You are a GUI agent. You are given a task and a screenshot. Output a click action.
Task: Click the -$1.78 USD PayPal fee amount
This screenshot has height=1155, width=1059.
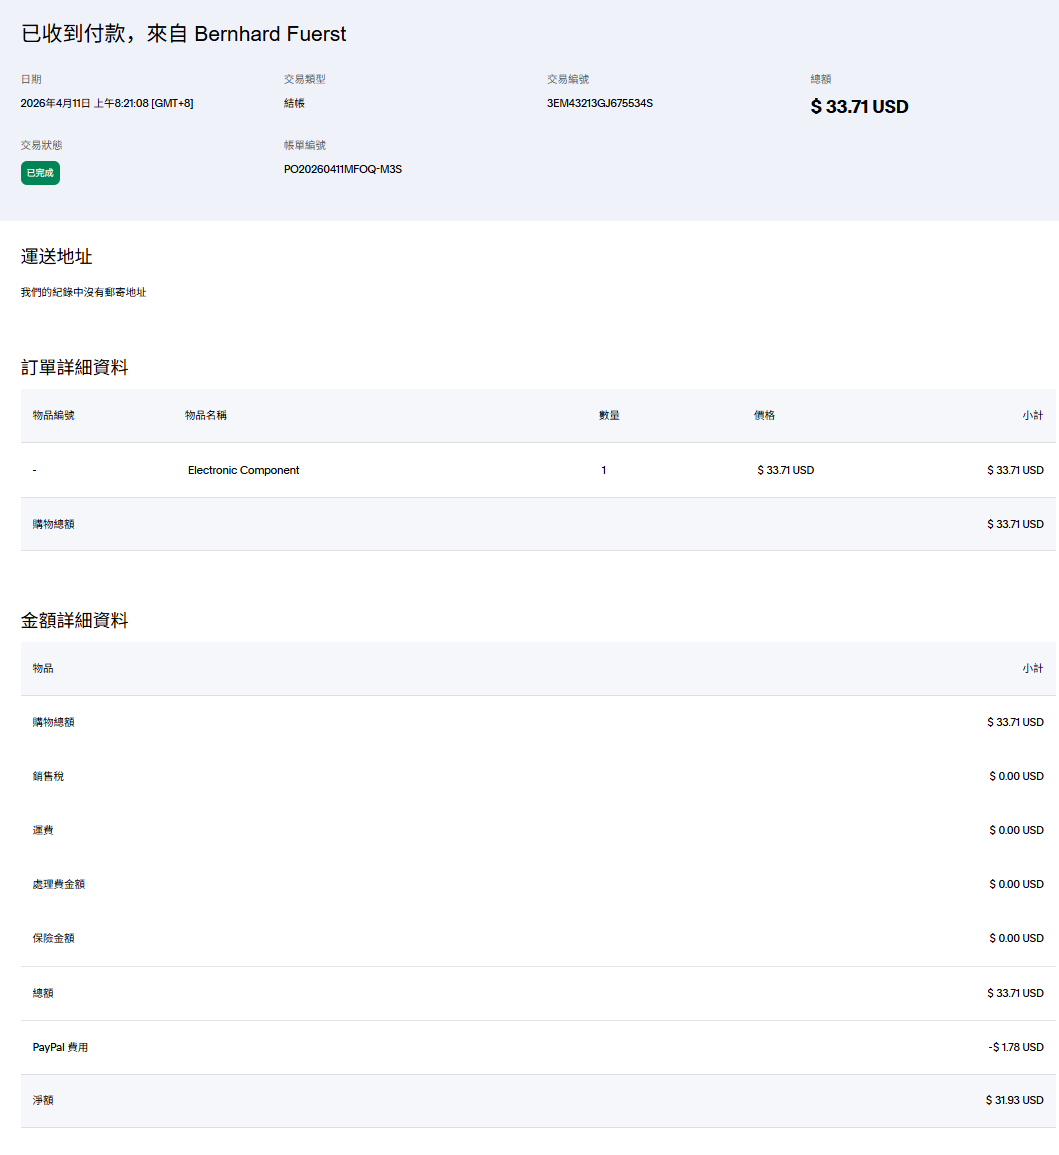(1015, 1047)
